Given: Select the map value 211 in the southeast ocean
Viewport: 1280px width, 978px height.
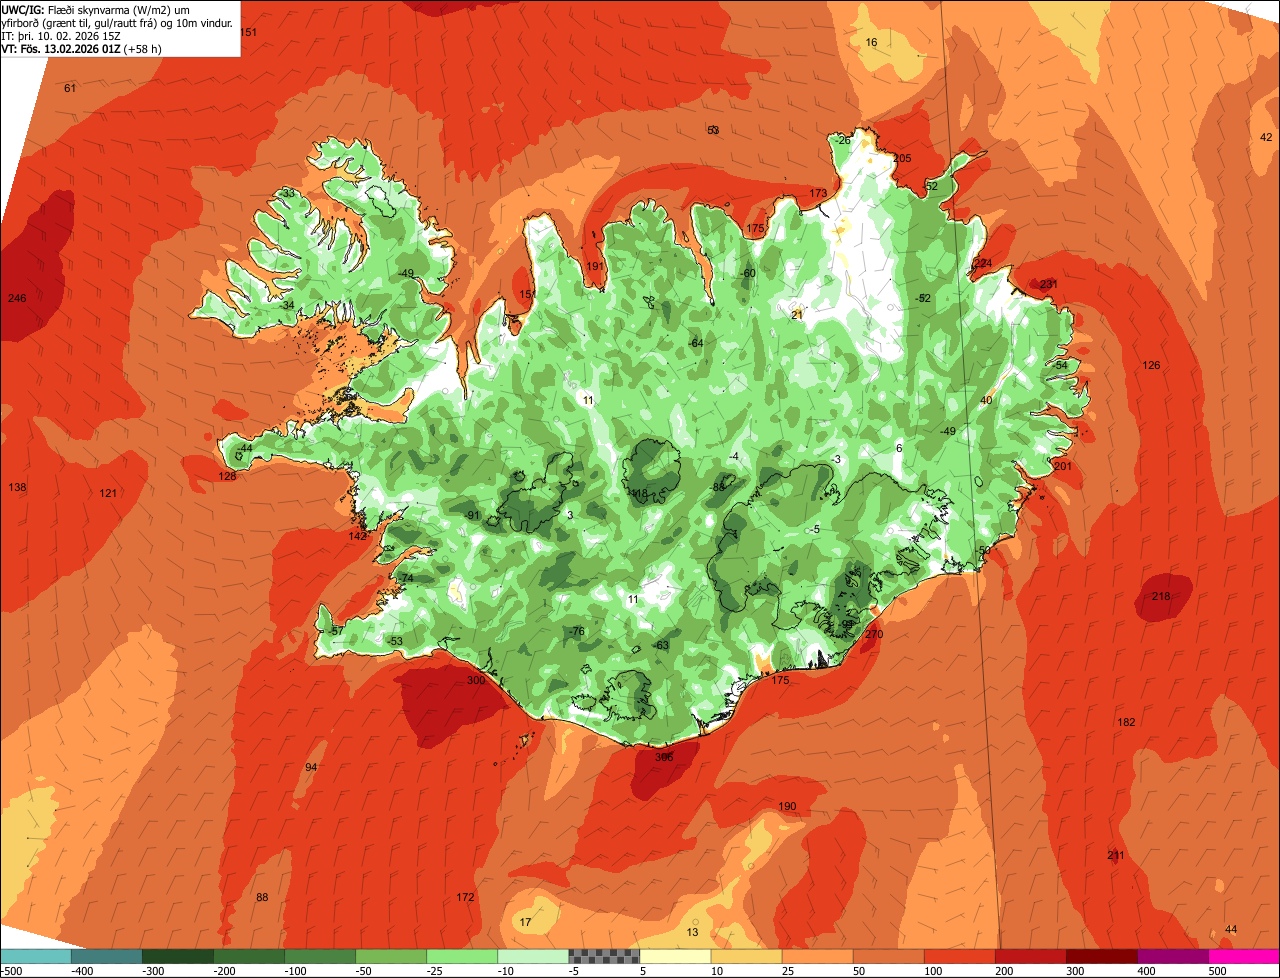Looking at the screenshot, I should (x=1116, y=855).
